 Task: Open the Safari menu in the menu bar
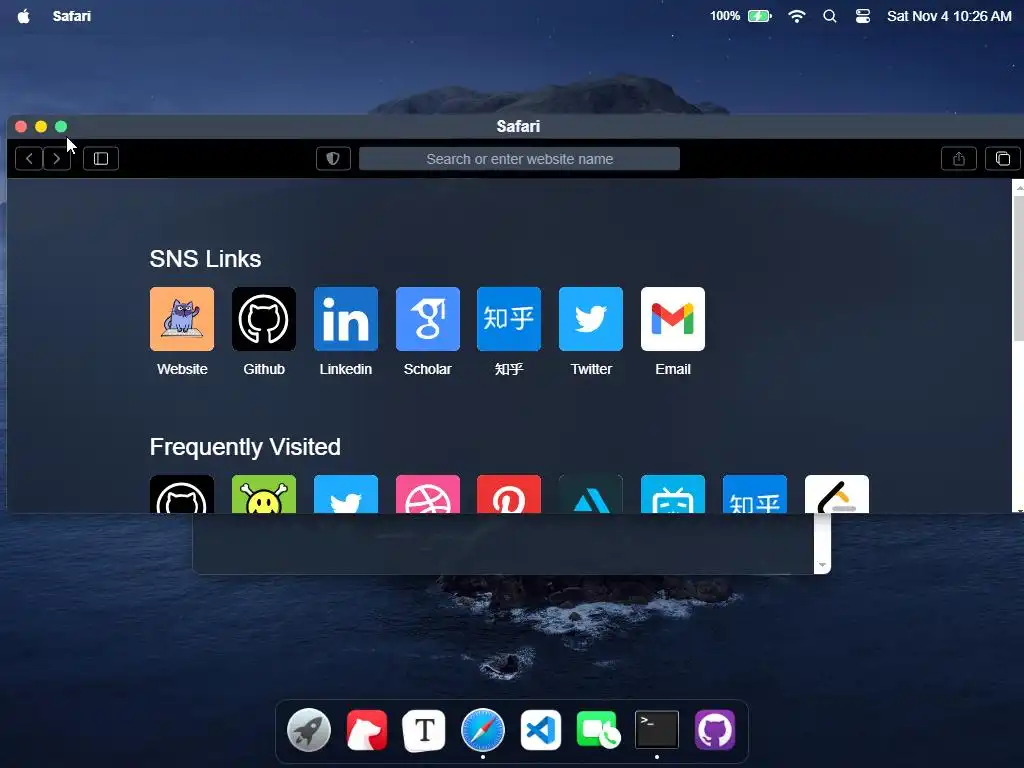coord(72,16)
